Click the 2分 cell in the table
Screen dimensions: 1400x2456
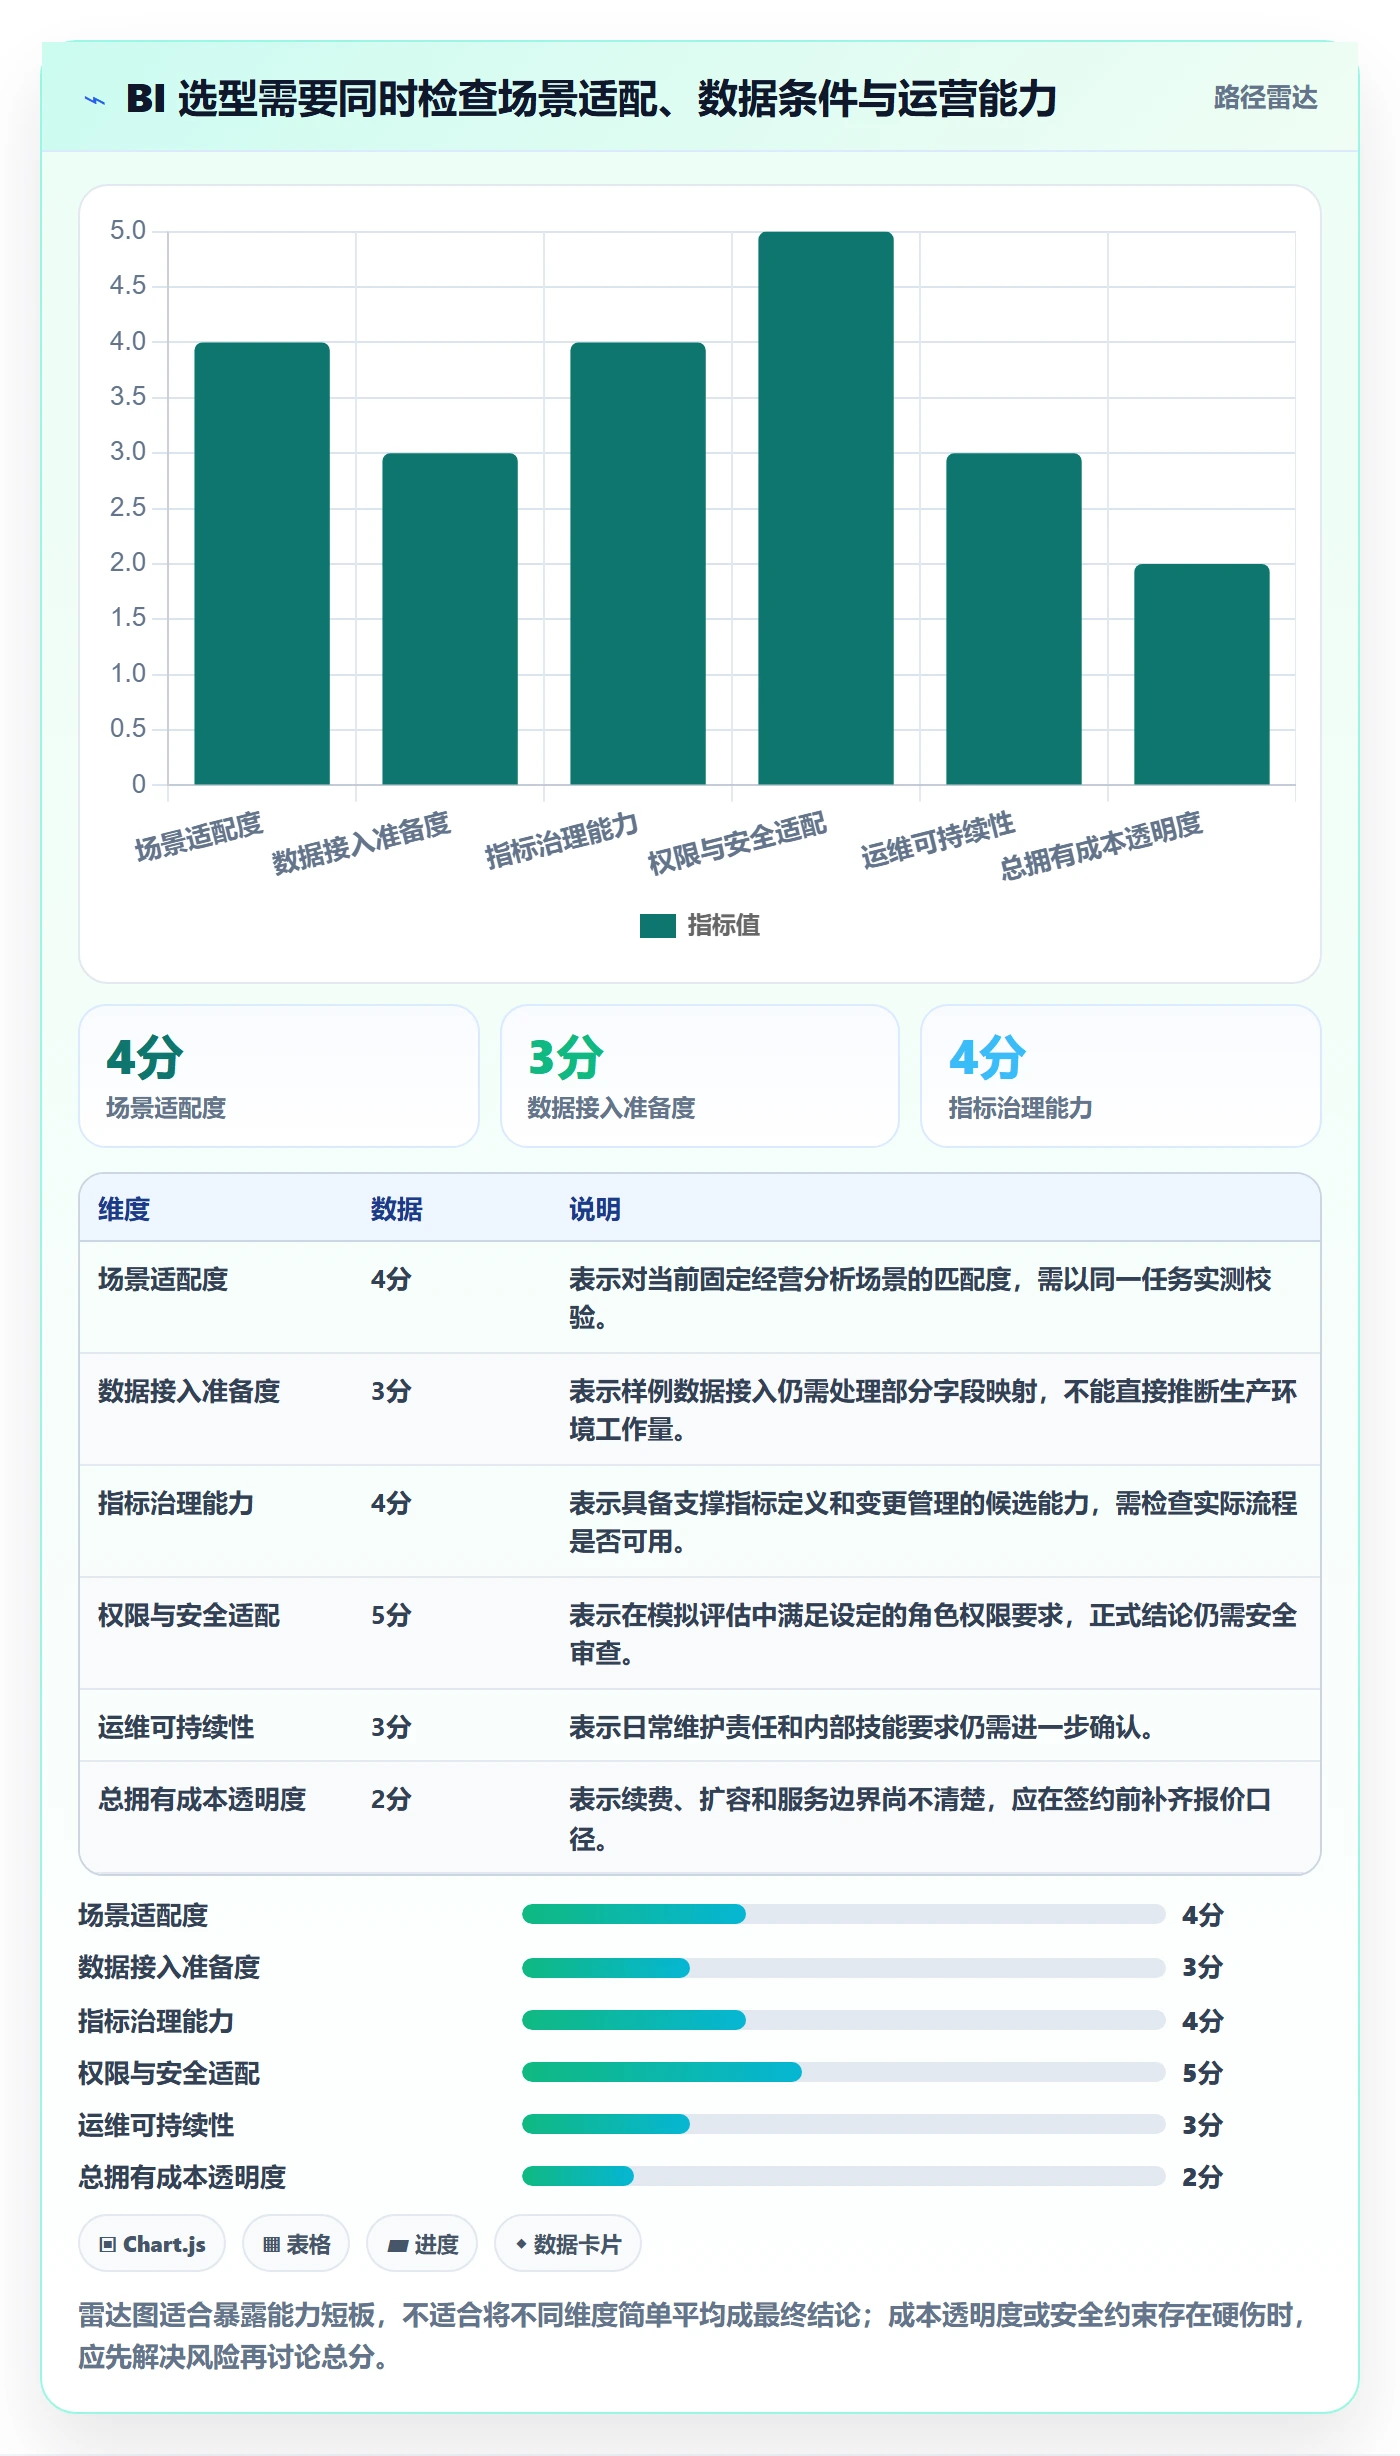391,1799
